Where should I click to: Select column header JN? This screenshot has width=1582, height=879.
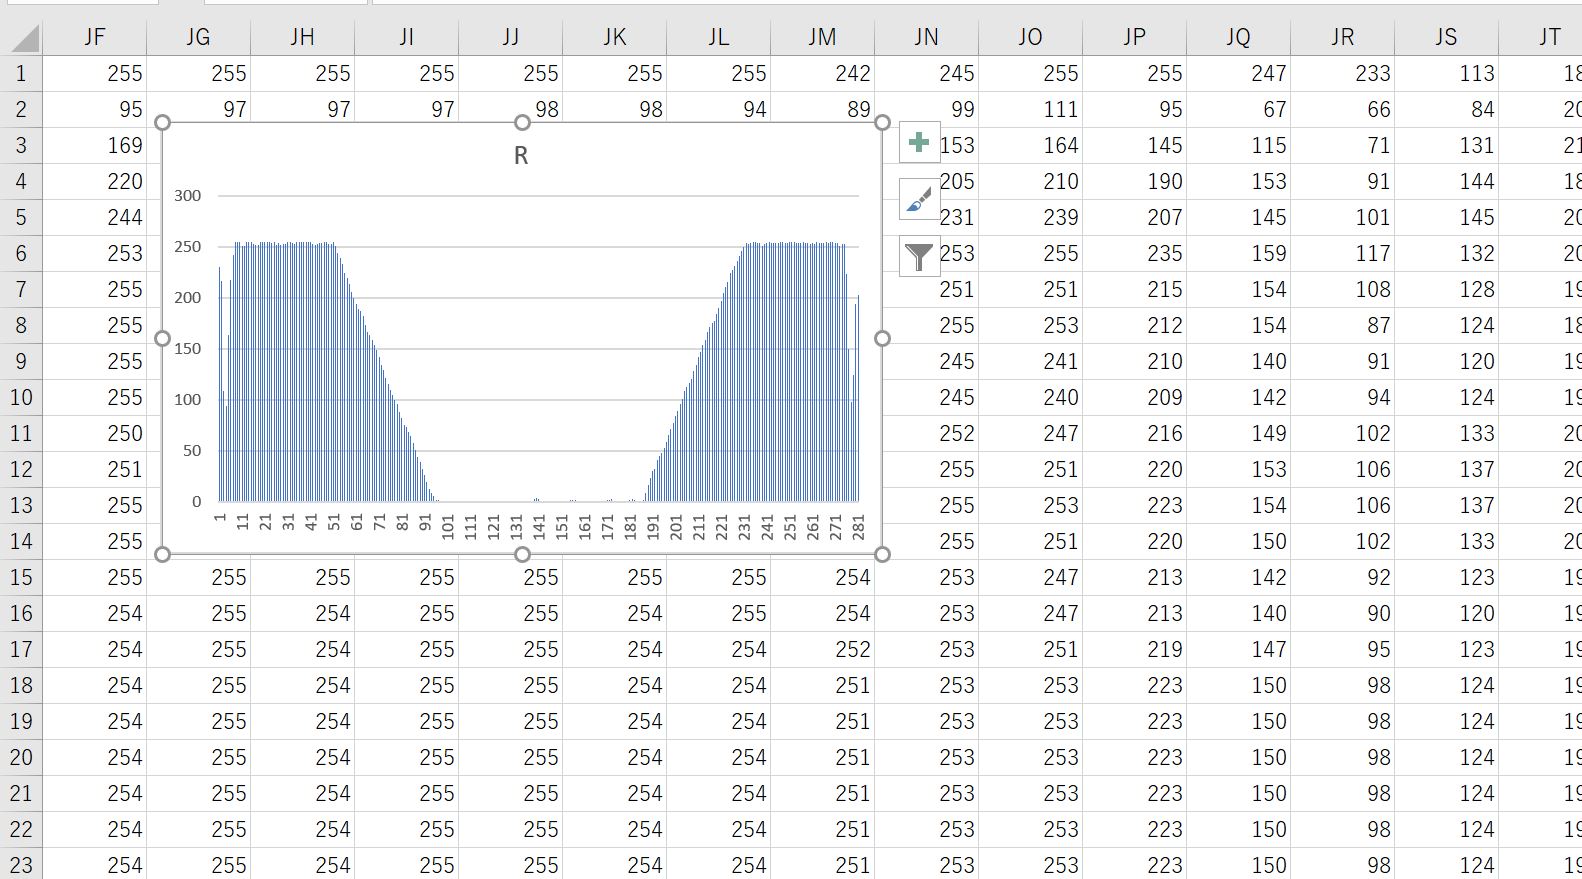click(926, 37)
